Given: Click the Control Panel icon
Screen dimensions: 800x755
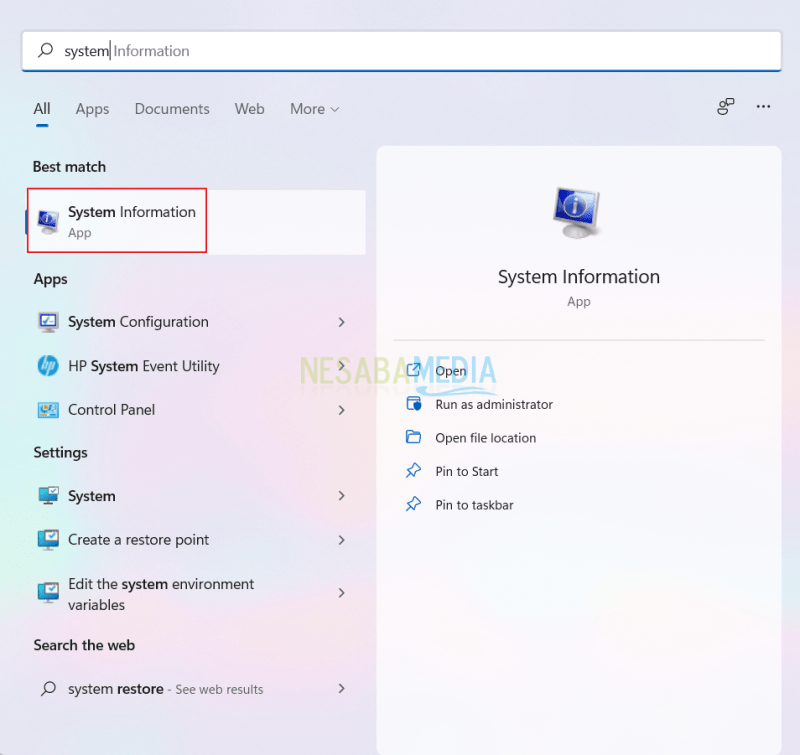Looking at the screenshot, I should tap(48, 410).
